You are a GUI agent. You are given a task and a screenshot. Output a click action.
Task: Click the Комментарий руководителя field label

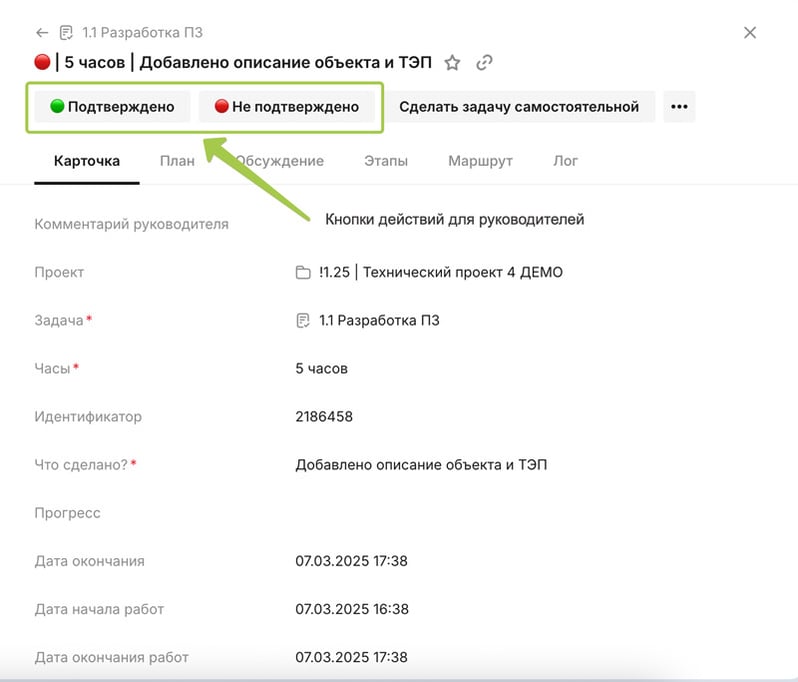131,224
